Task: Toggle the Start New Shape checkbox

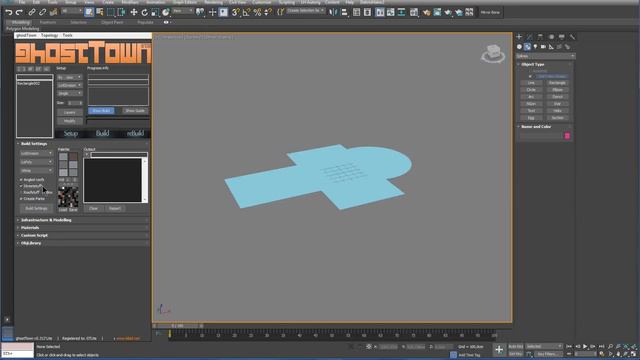Action: pyautogui.click(x=530, y=76)
